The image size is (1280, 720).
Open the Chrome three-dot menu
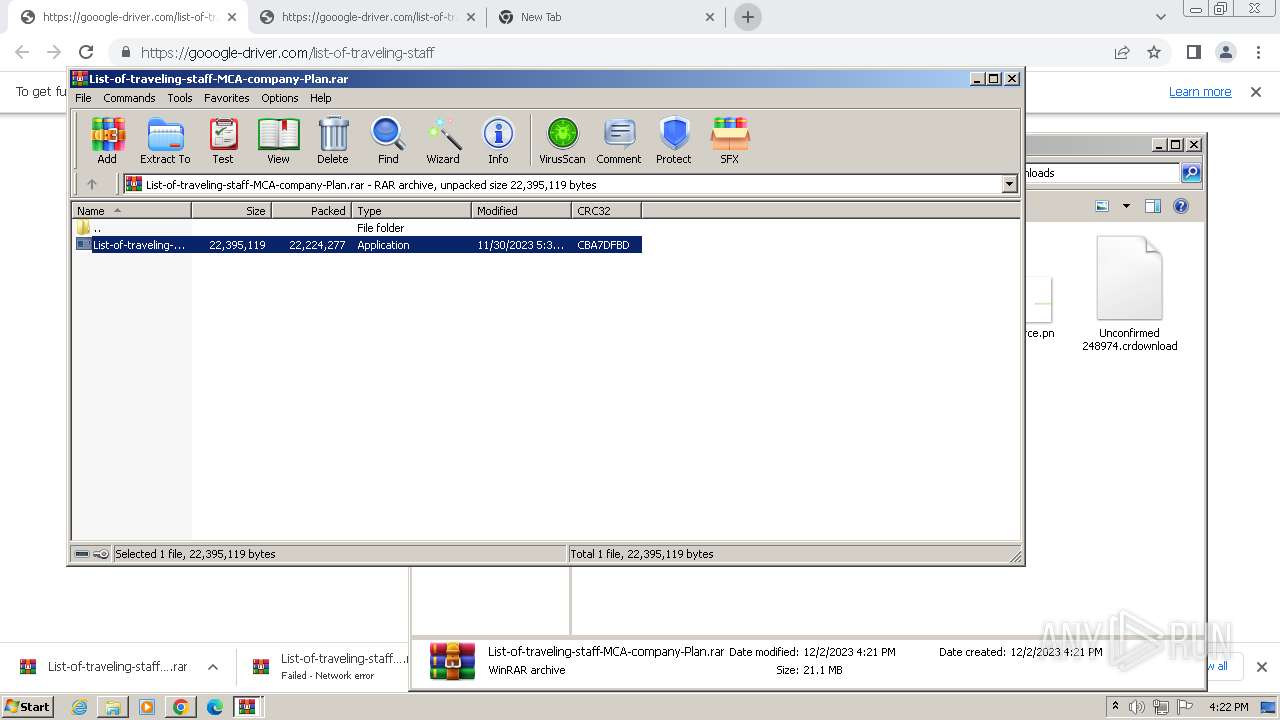click(x=1257, y=53)
